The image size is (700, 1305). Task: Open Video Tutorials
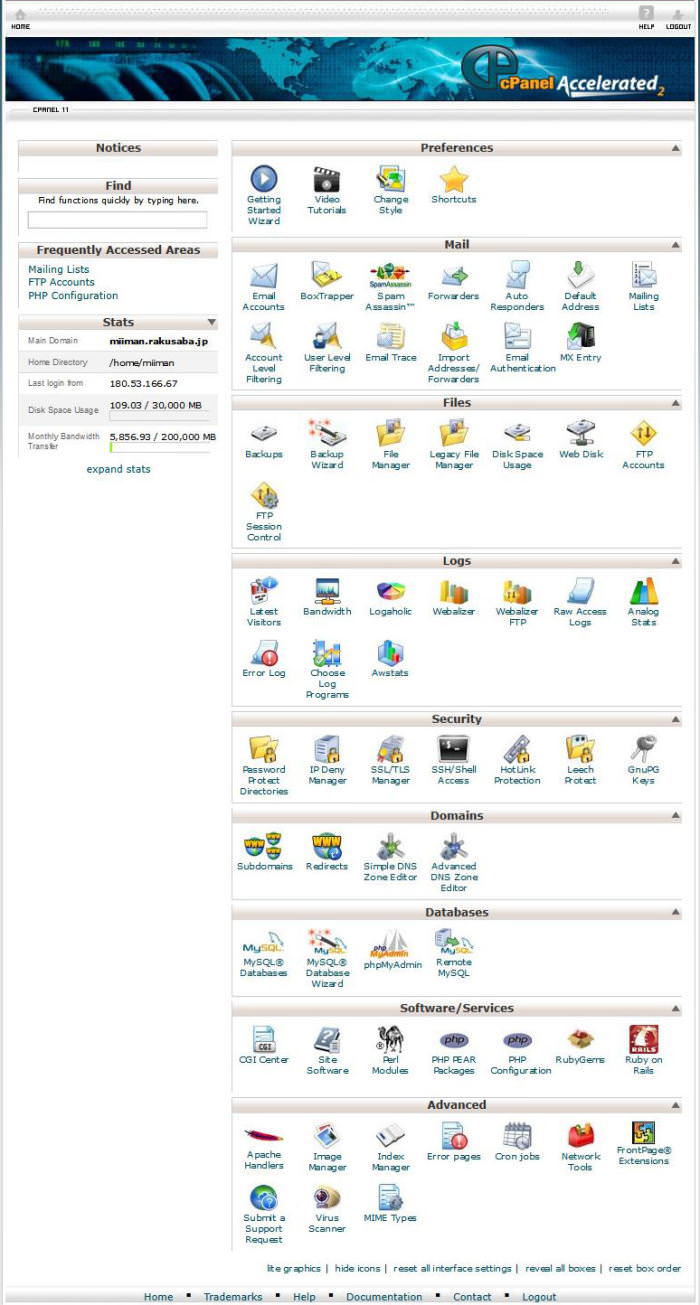(327, 179)
